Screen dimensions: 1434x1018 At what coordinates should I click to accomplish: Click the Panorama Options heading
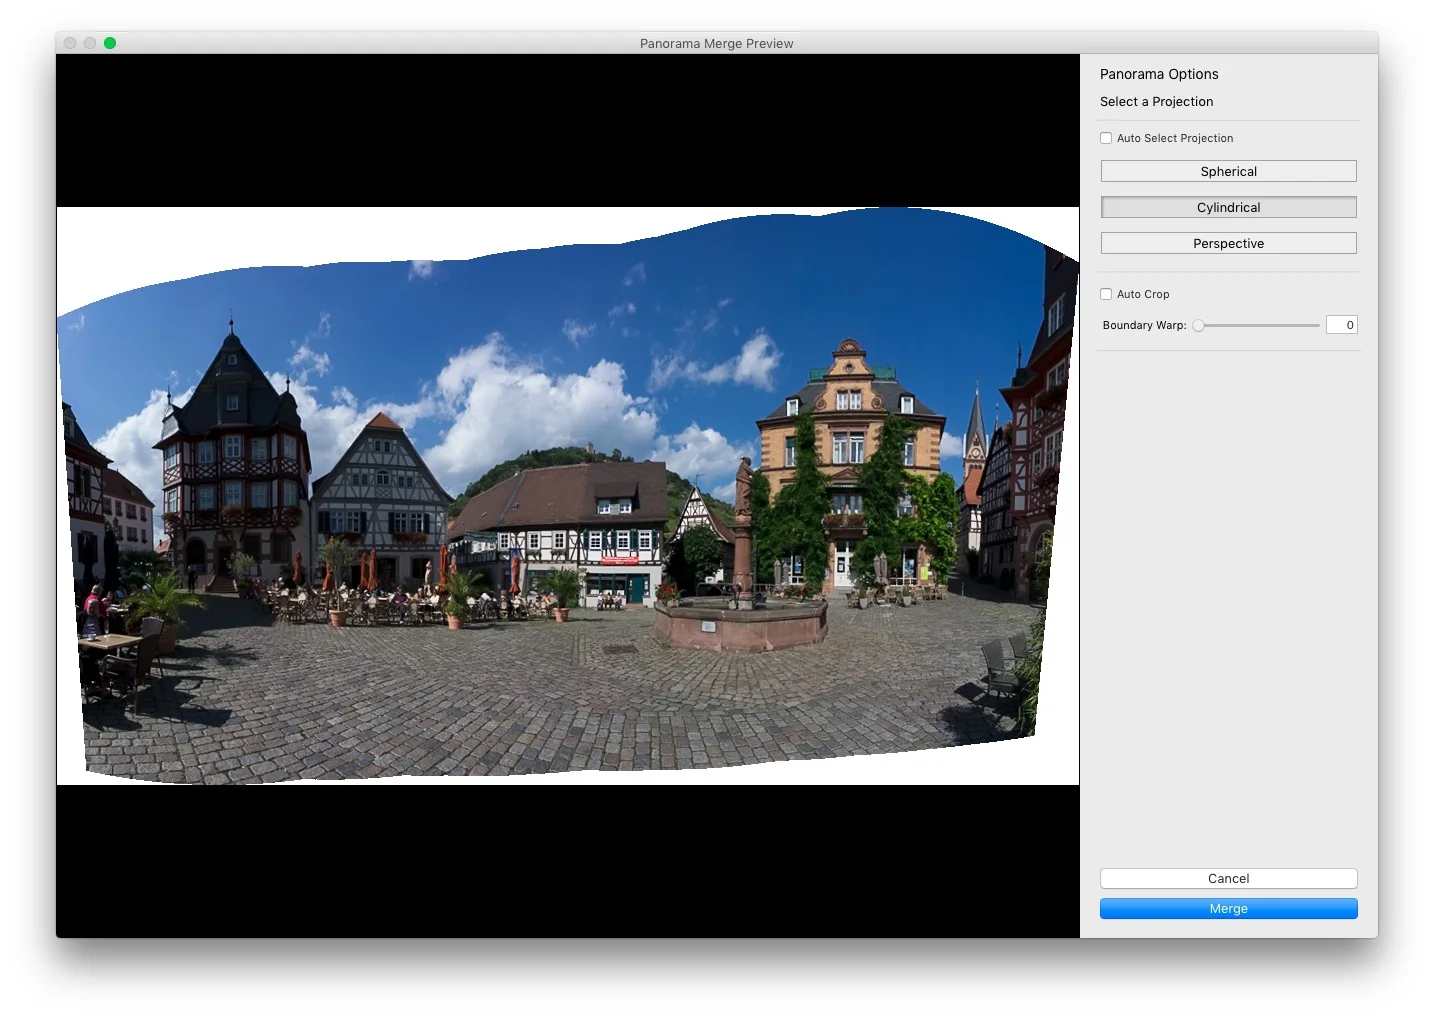click(x=1159, y=74)
